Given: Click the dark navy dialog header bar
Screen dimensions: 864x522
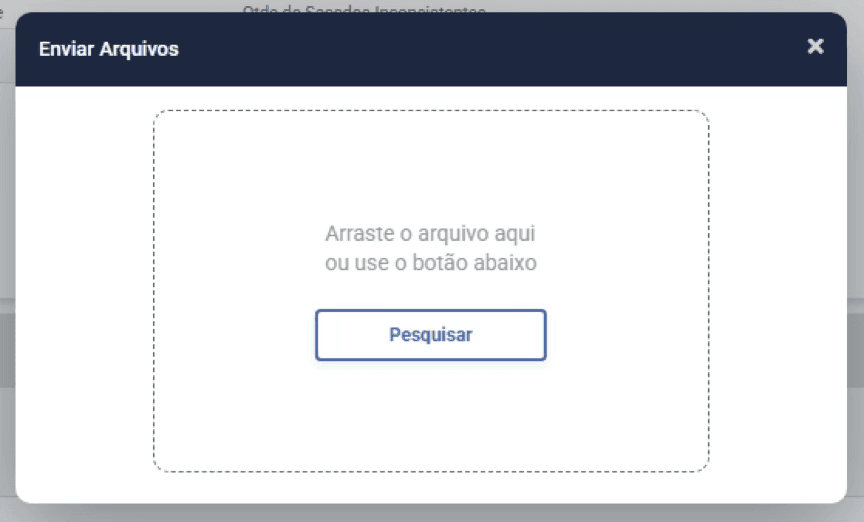Looking at the screenshot, I should (x=431, y=49).
